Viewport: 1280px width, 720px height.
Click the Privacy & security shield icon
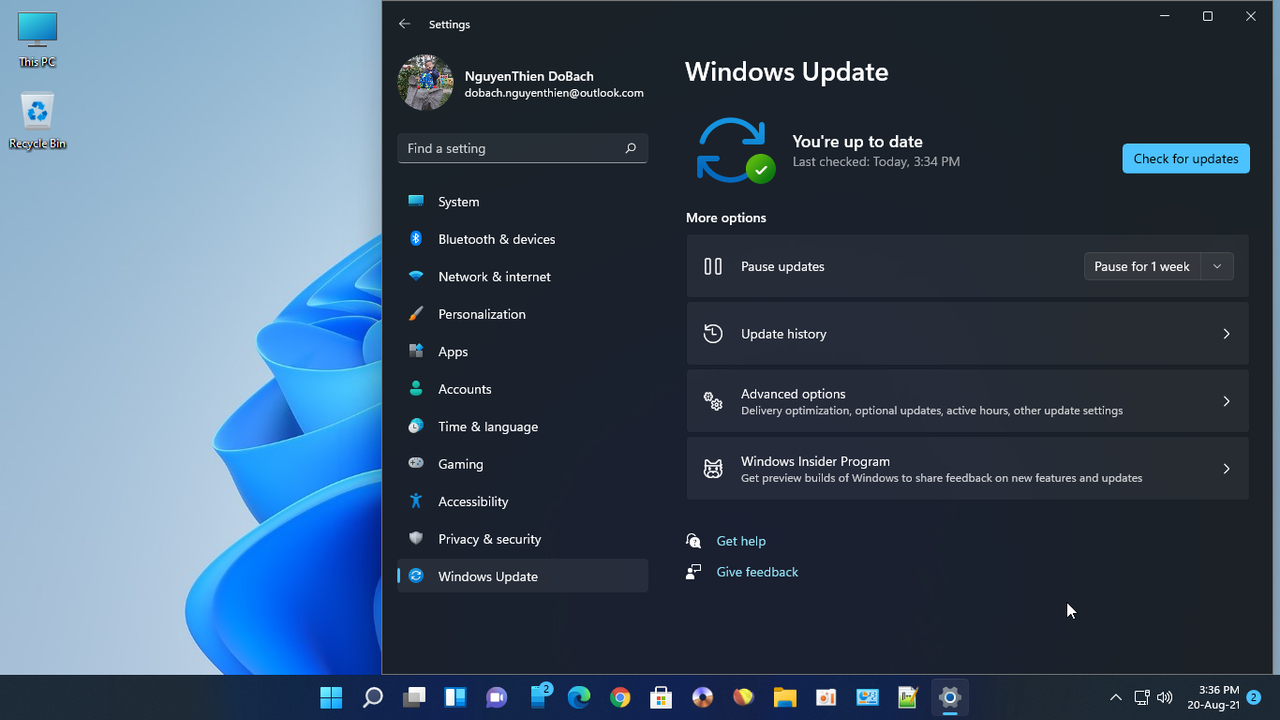[x=416, y=539]
